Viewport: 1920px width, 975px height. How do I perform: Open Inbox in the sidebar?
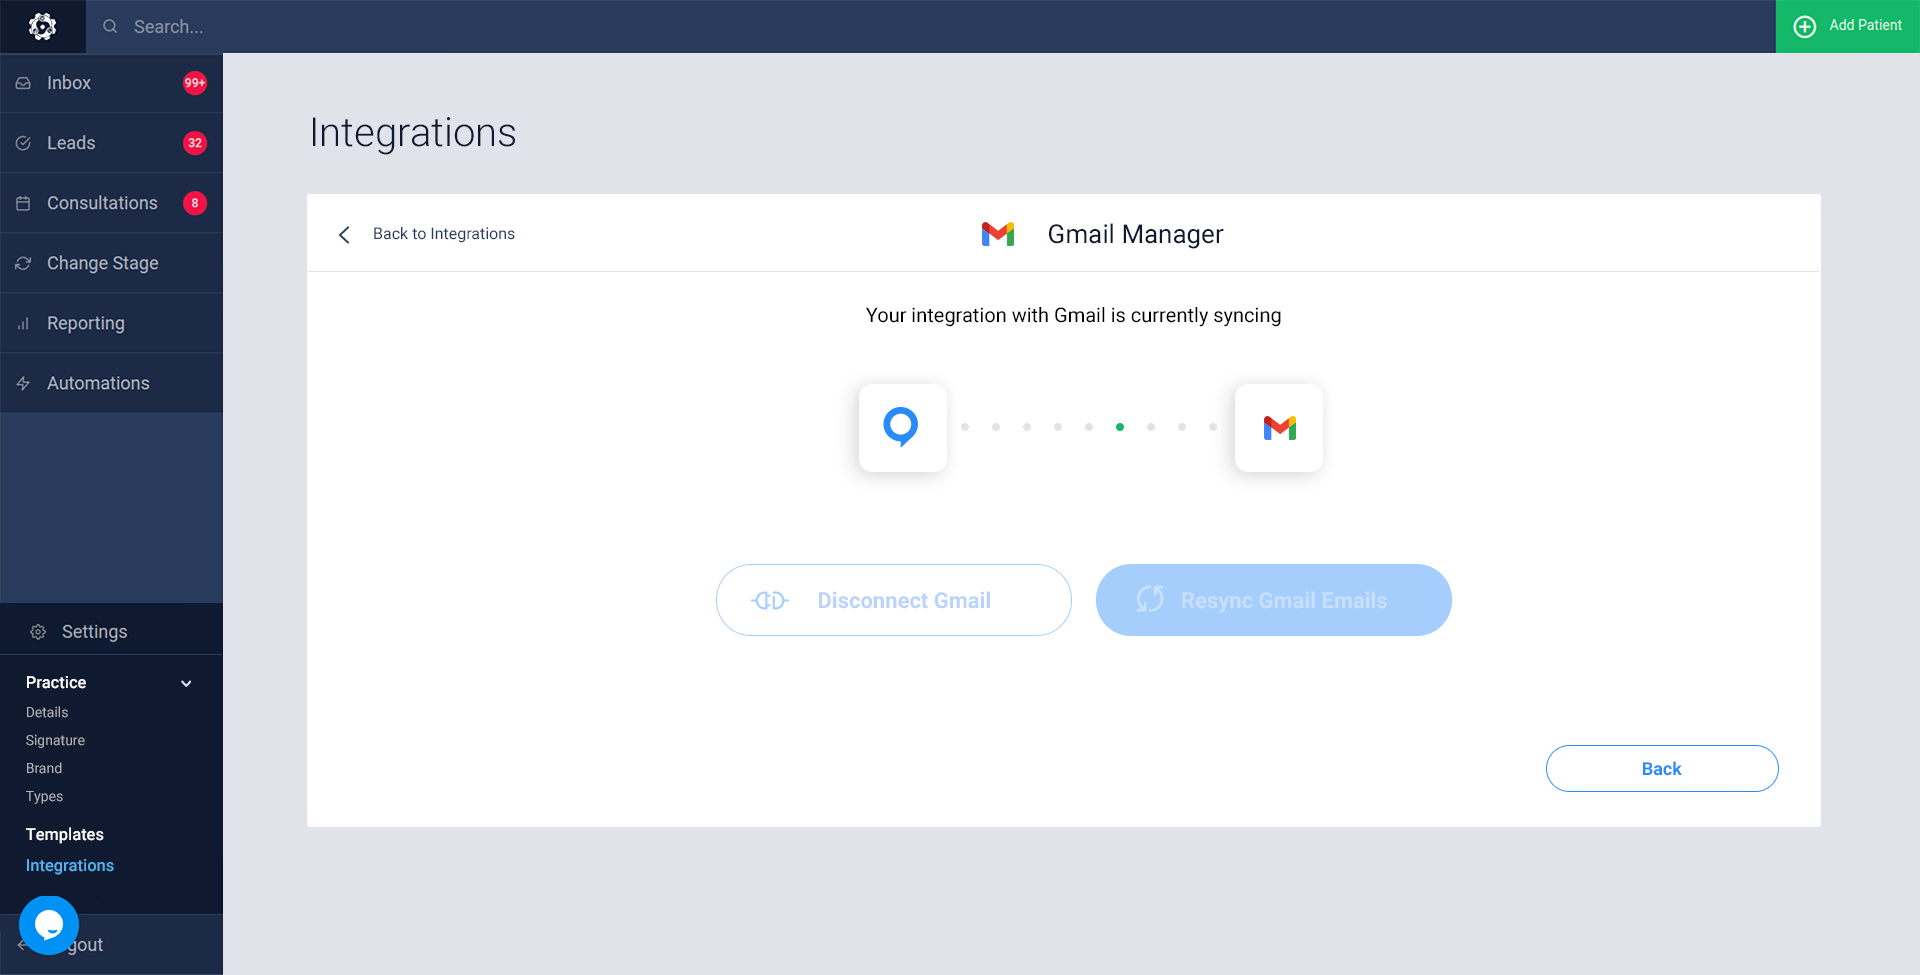pos(111,83)
